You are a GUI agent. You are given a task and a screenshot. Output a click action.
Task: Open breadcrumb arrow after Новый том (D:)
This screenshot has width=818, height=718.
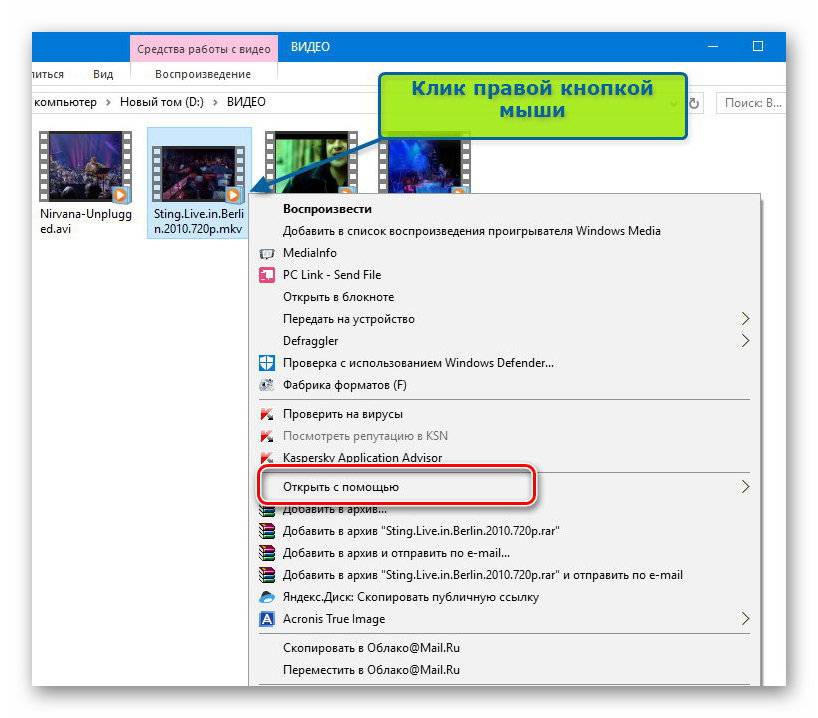tap(215, 102)
